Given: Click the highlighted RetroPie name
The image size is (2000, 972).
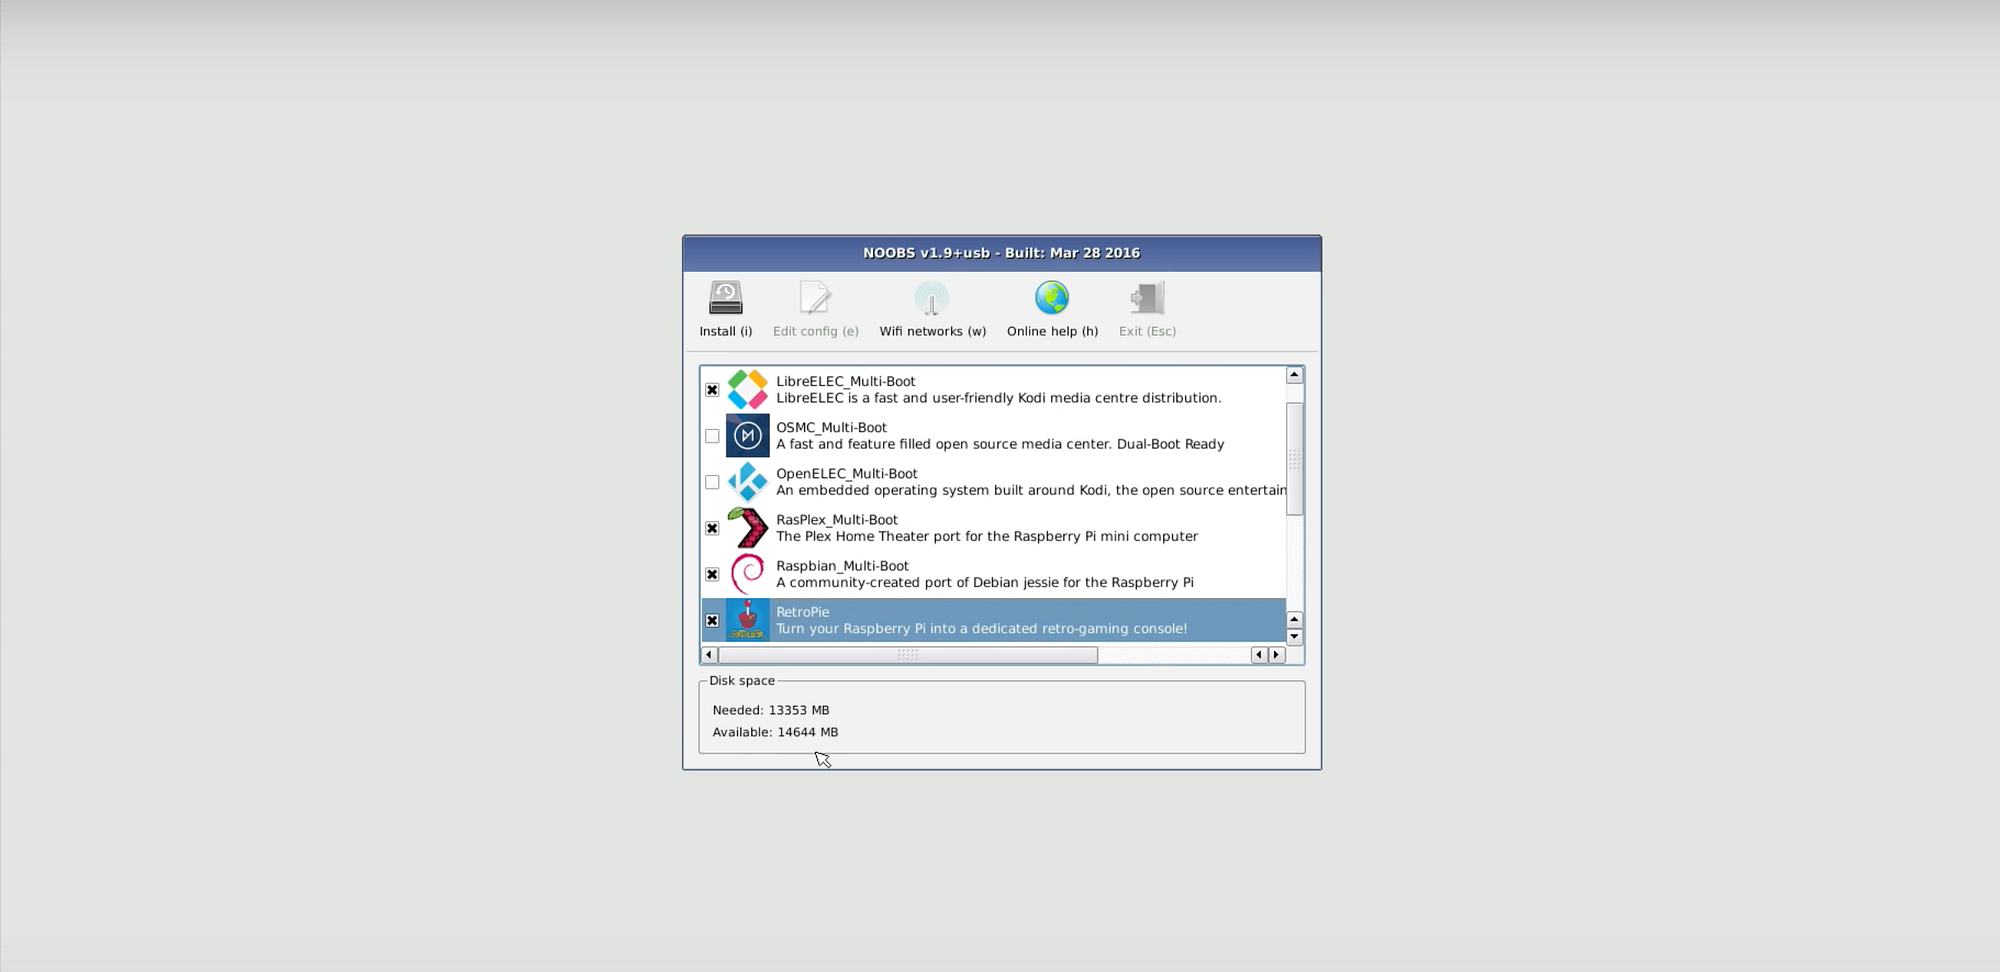Looking at the screenshot, I should coord(803,611).
